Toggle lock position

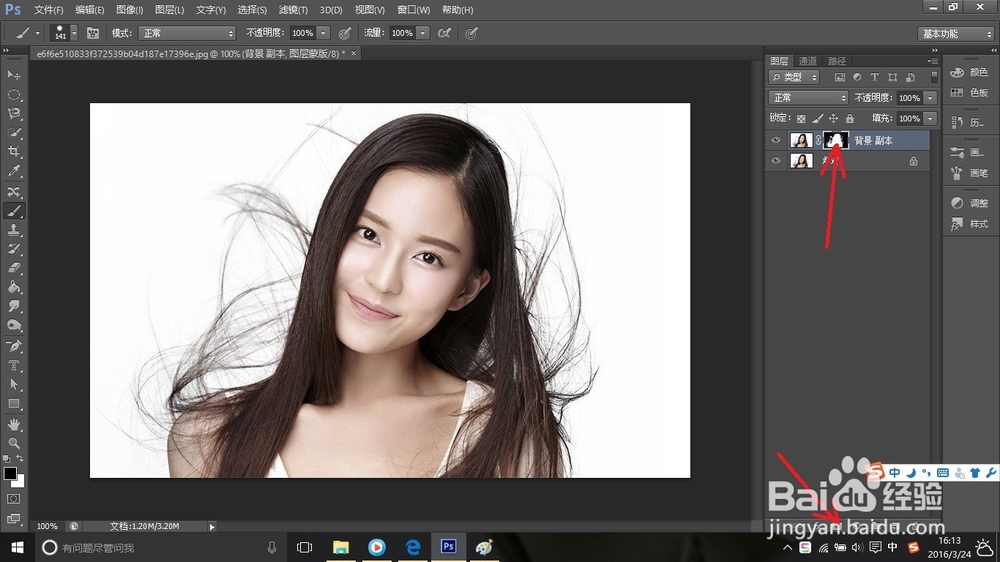coord(834,119)
